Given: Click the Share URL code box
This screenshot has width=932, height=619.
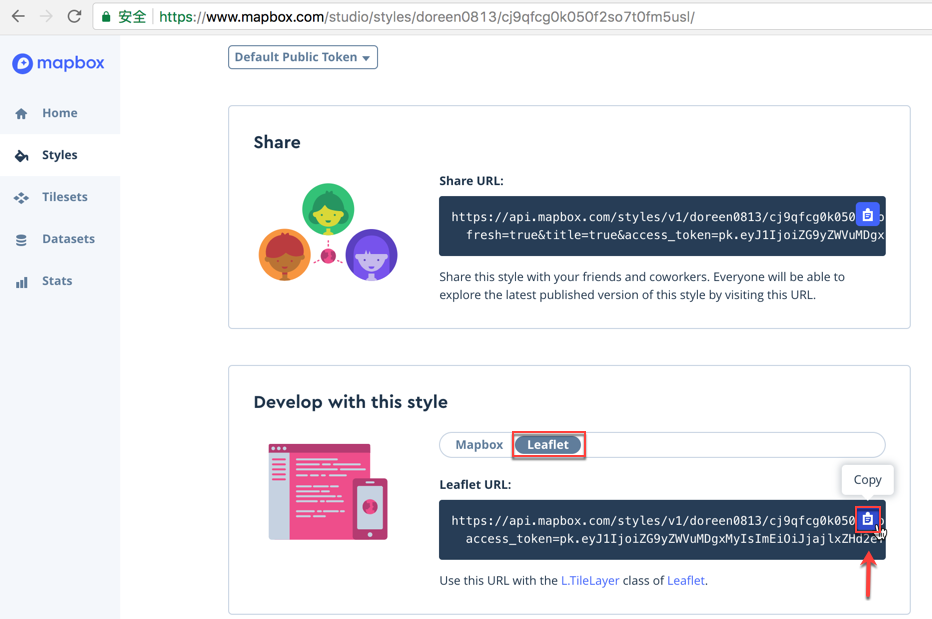Looking at the screenshot, I should [662, 226].
